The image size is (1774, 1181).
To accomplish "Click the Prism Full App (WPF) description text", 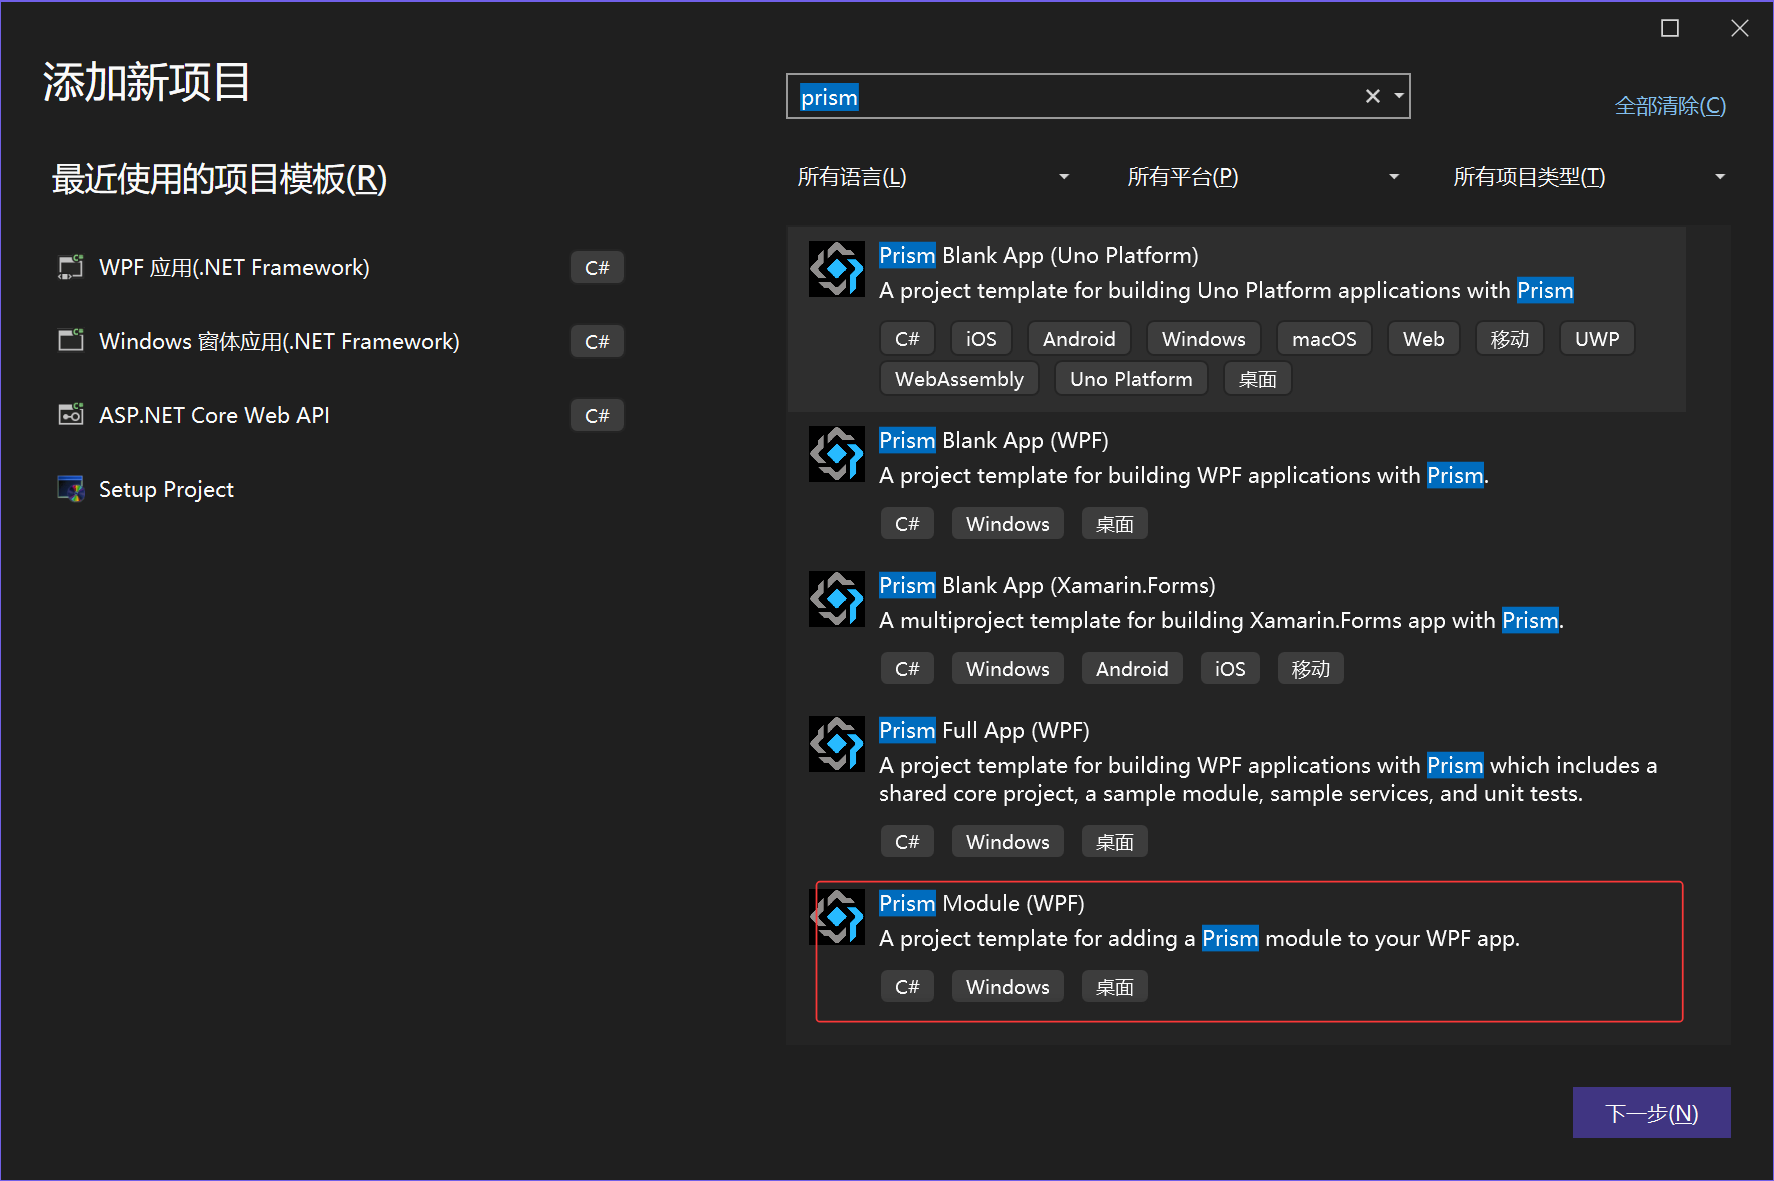I will [x=1268, y=779].
